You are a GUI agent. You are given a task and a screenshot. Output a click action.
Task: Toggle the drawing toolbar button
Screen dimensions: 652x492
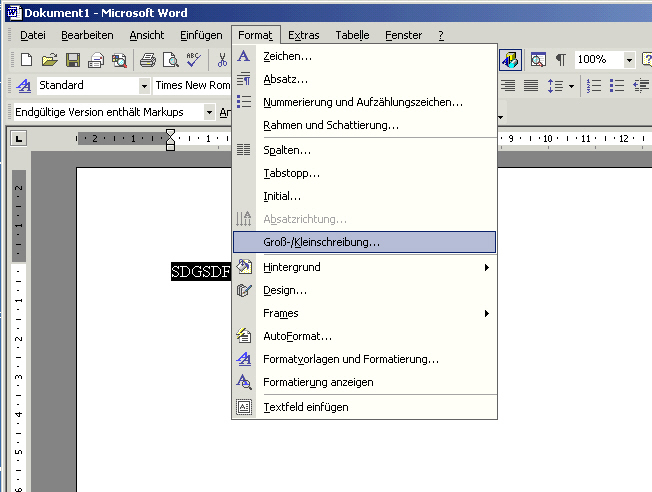coord(511,60)
